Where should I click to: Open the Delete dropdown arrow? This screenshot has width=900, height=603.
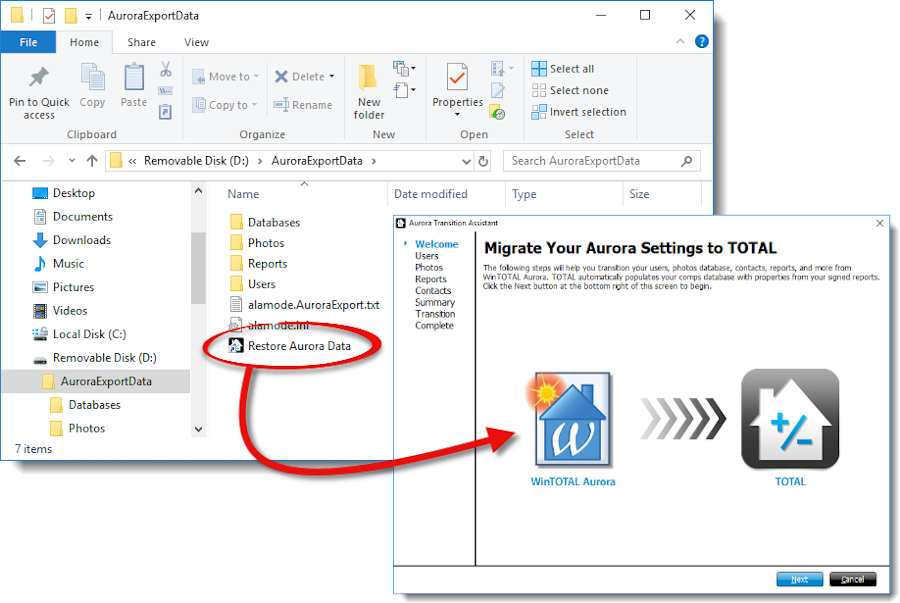pyautogui.click(x=332, y=76)
